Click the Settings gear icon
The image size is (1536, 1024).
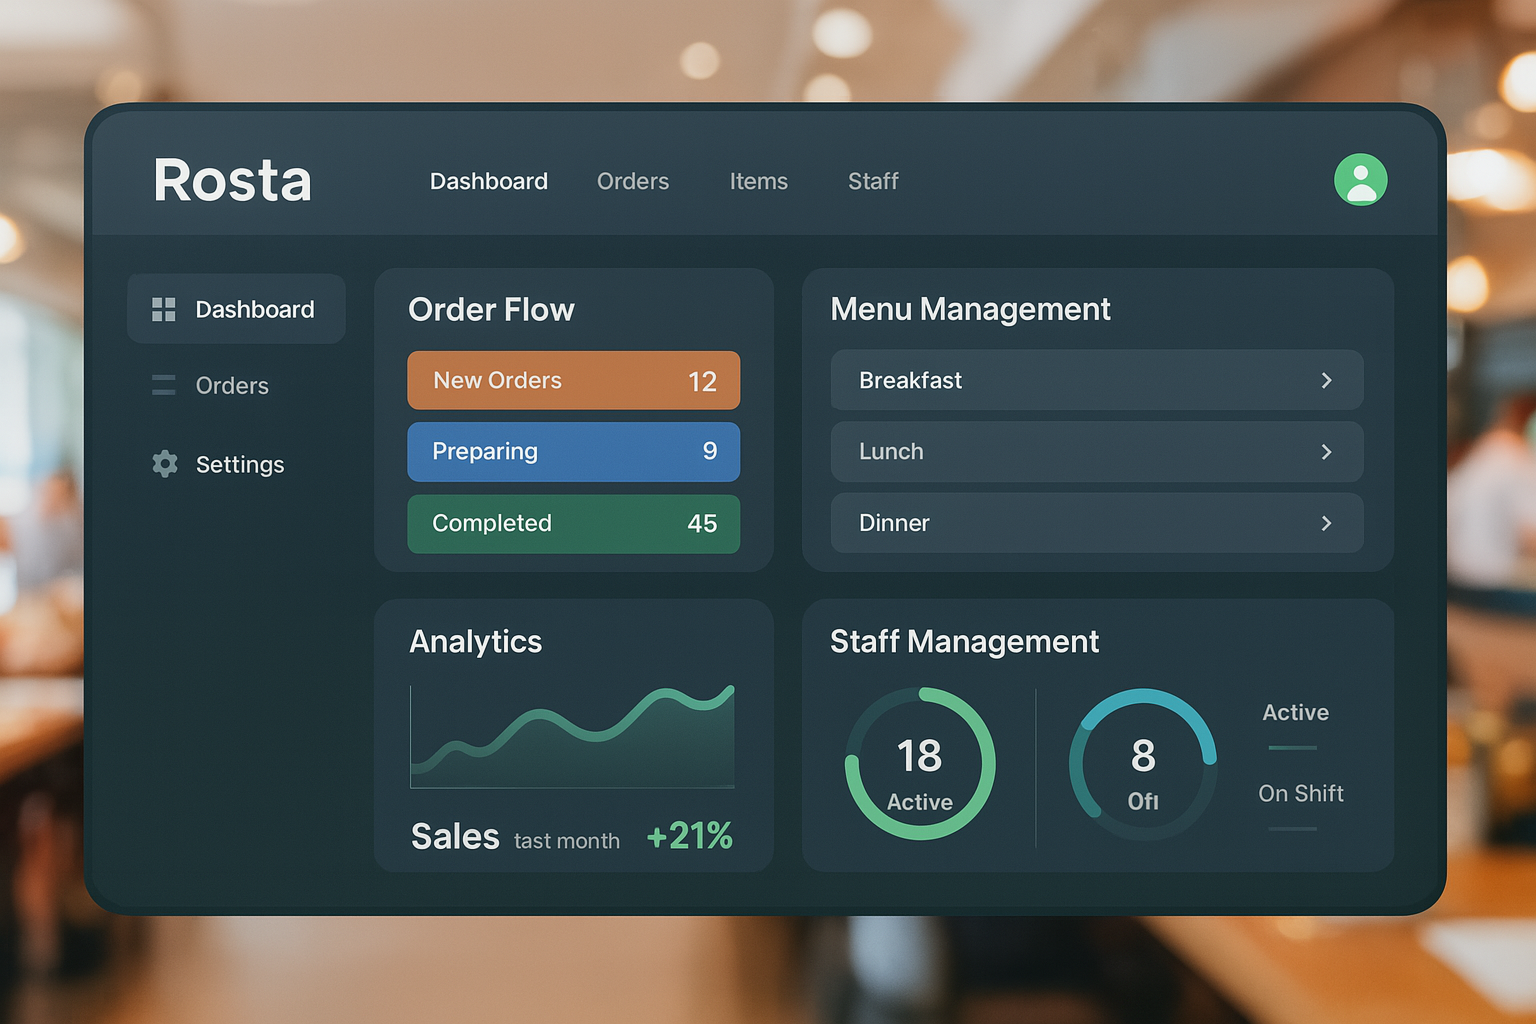point(165,464)
